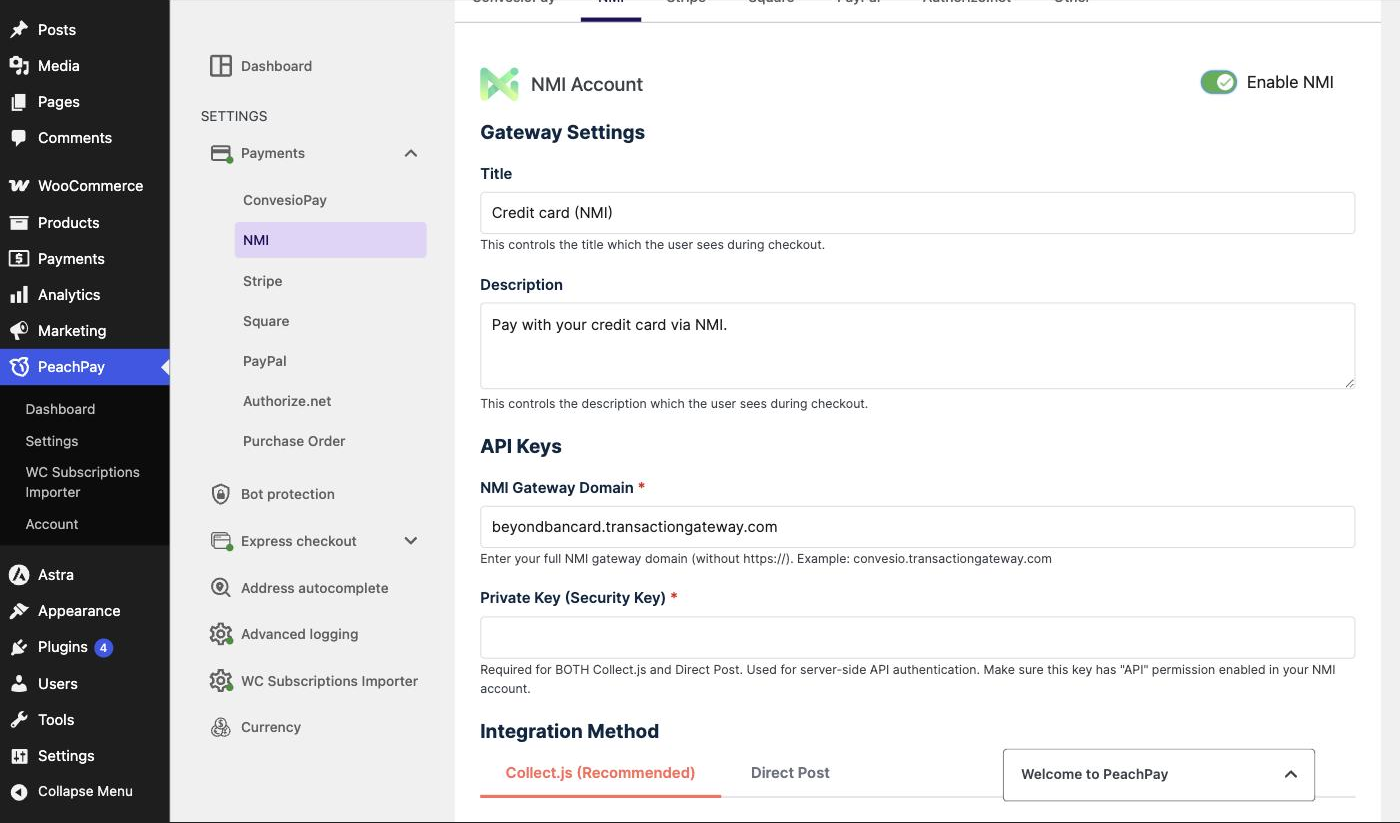Select the Collect.js (Recommended) tab
This screenshot has height=823, width=1400.
pos(600,773)
